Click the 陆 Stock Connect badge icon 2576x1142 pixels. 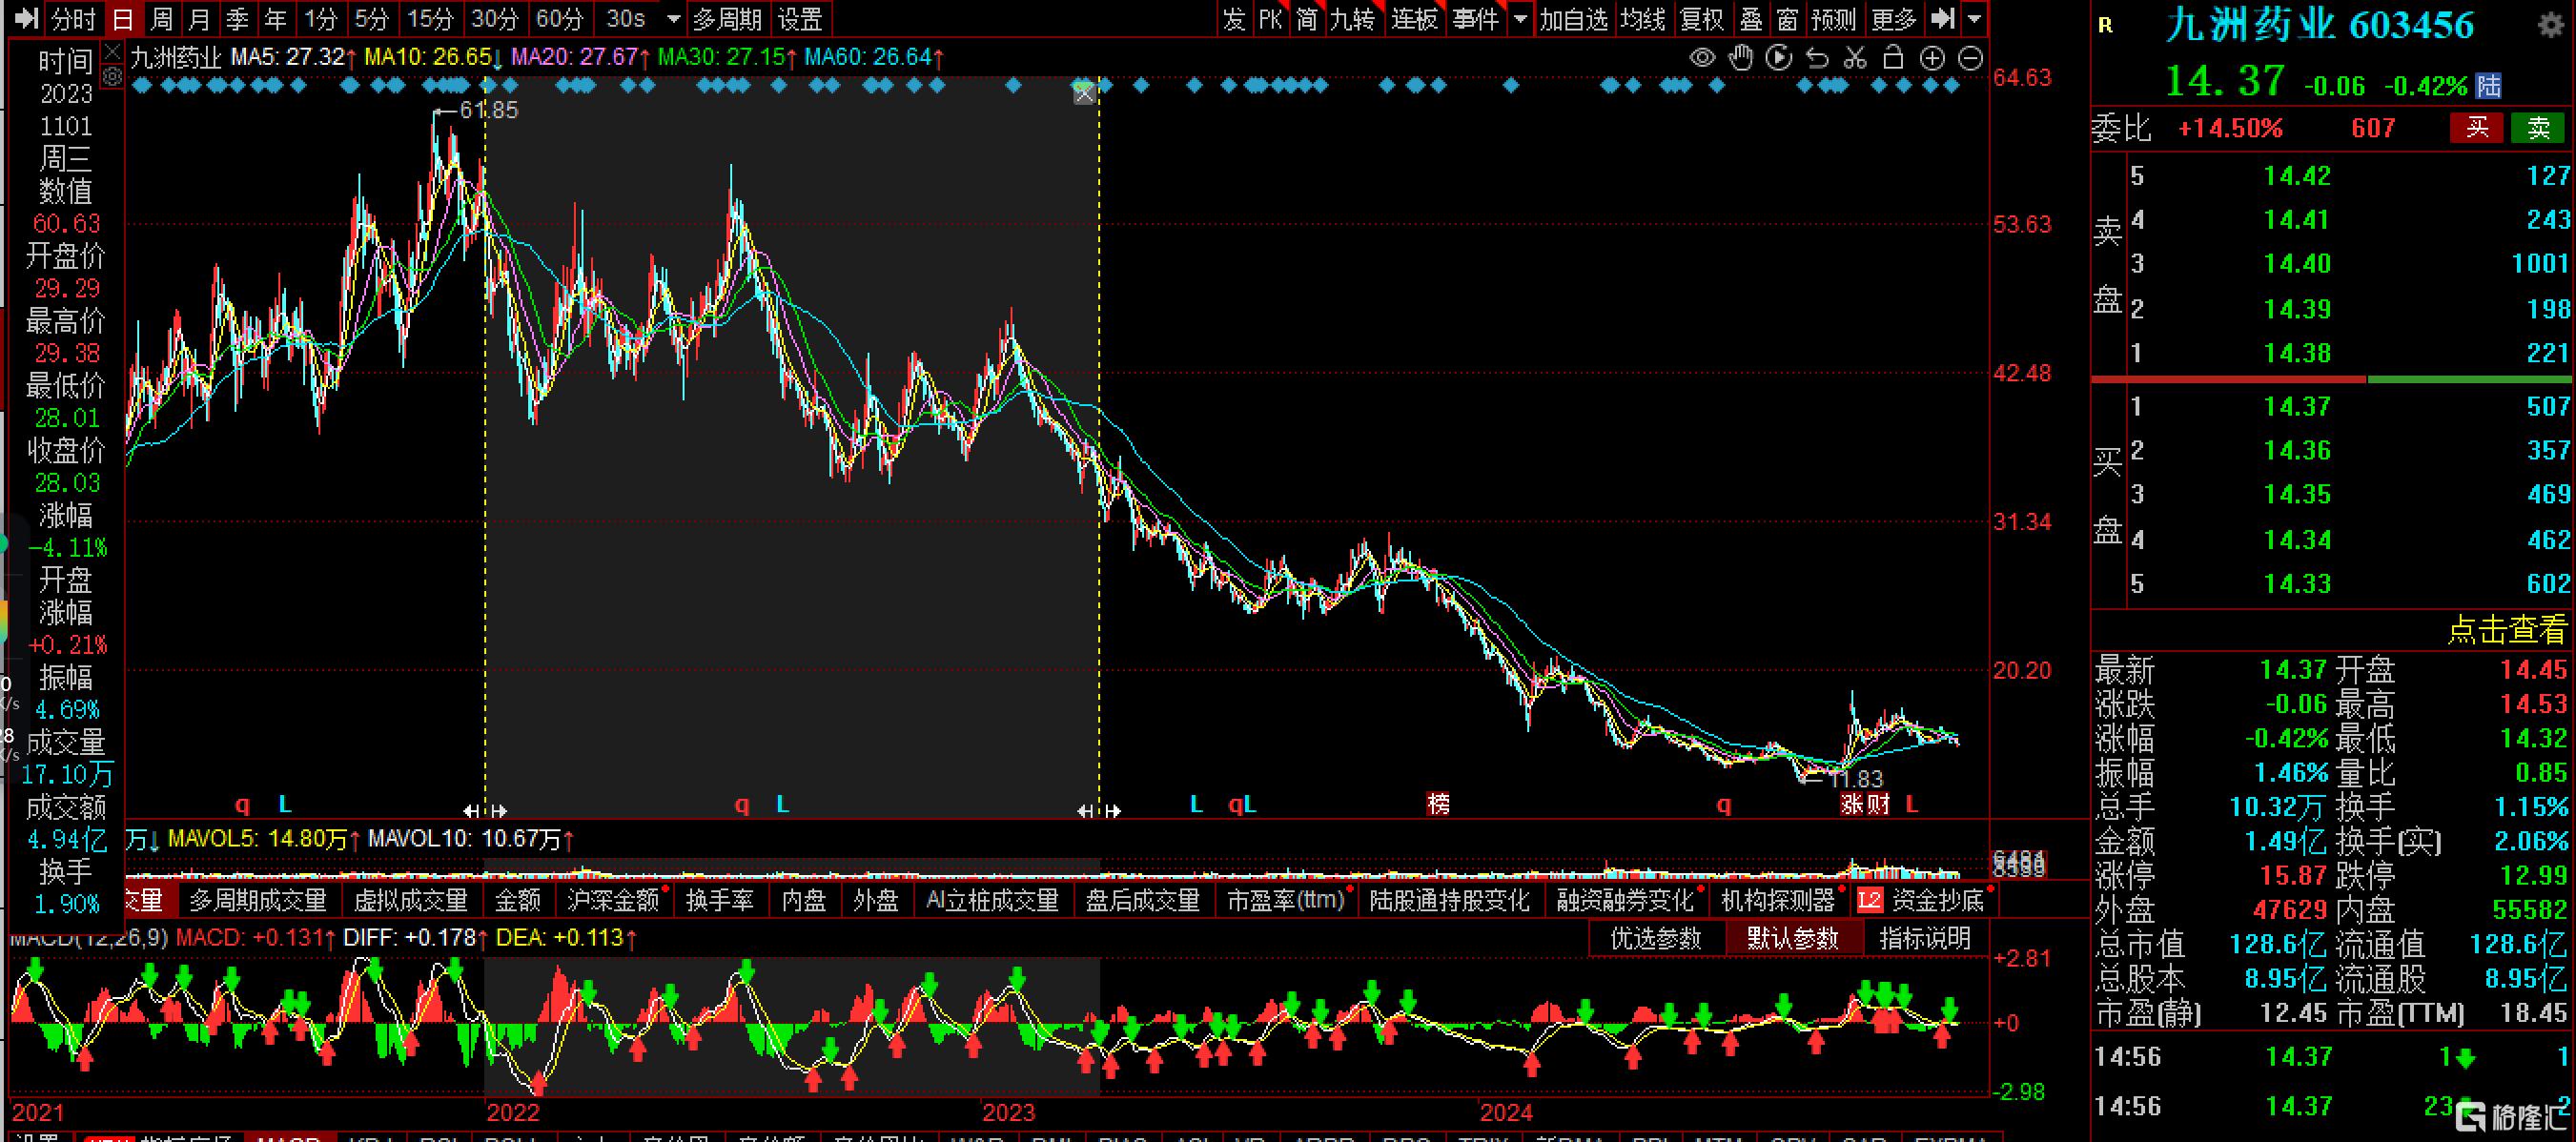tap(2489, 86)
